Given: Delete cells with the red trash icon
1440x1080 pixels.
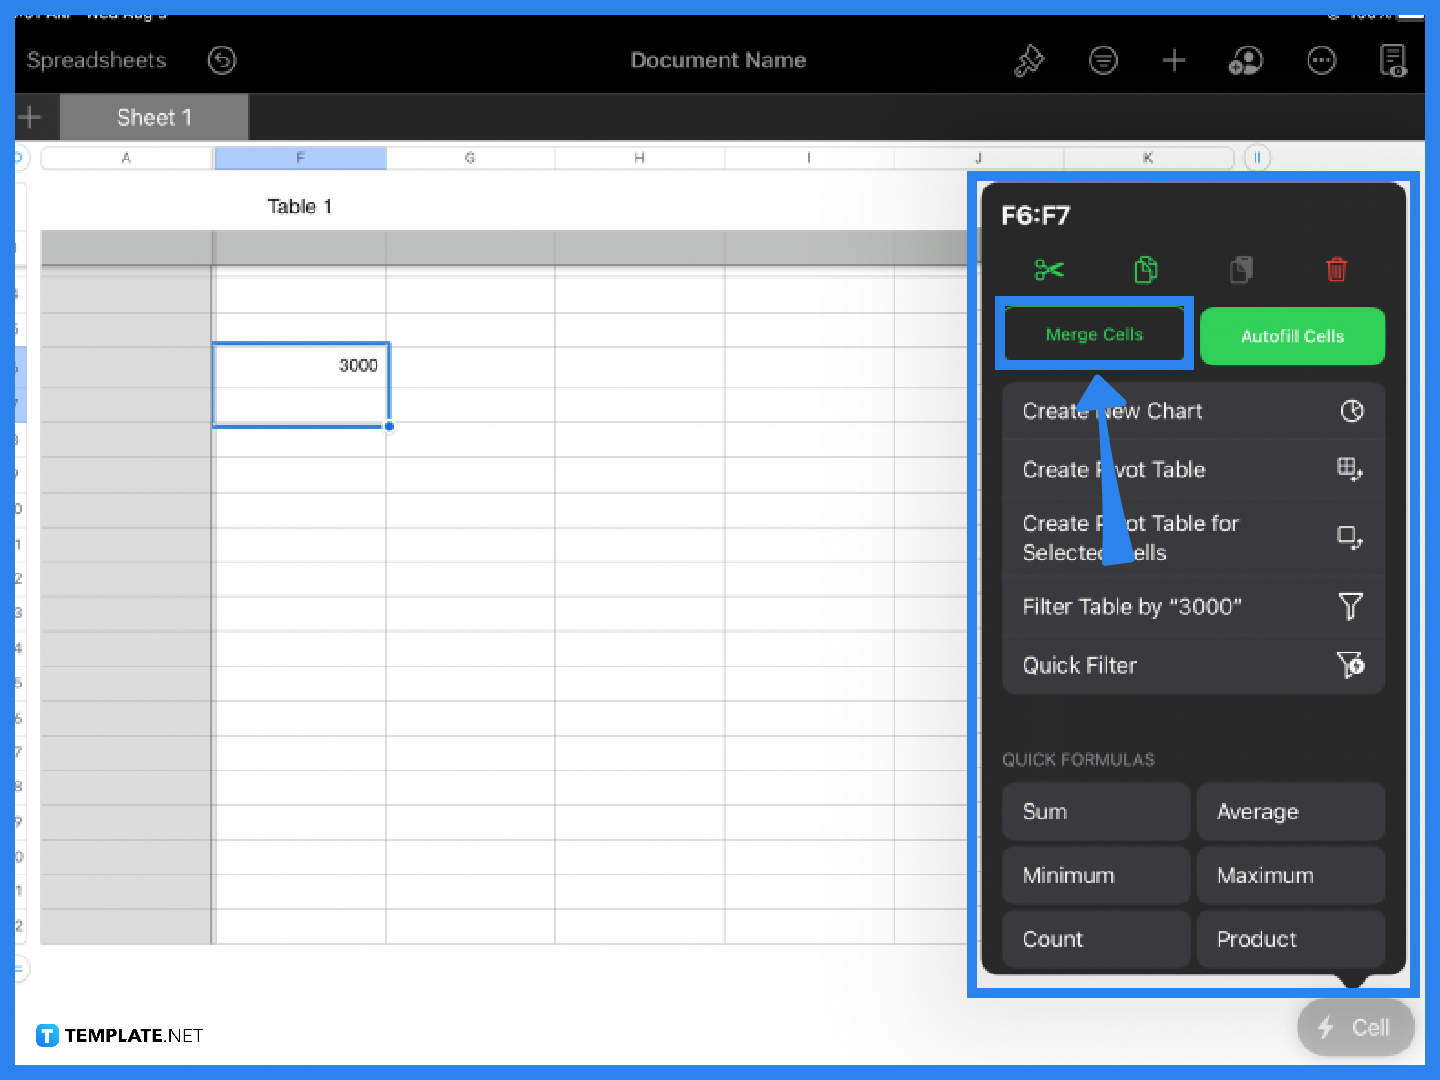Looking at the screenshot, I should [x=1336, y=269].
